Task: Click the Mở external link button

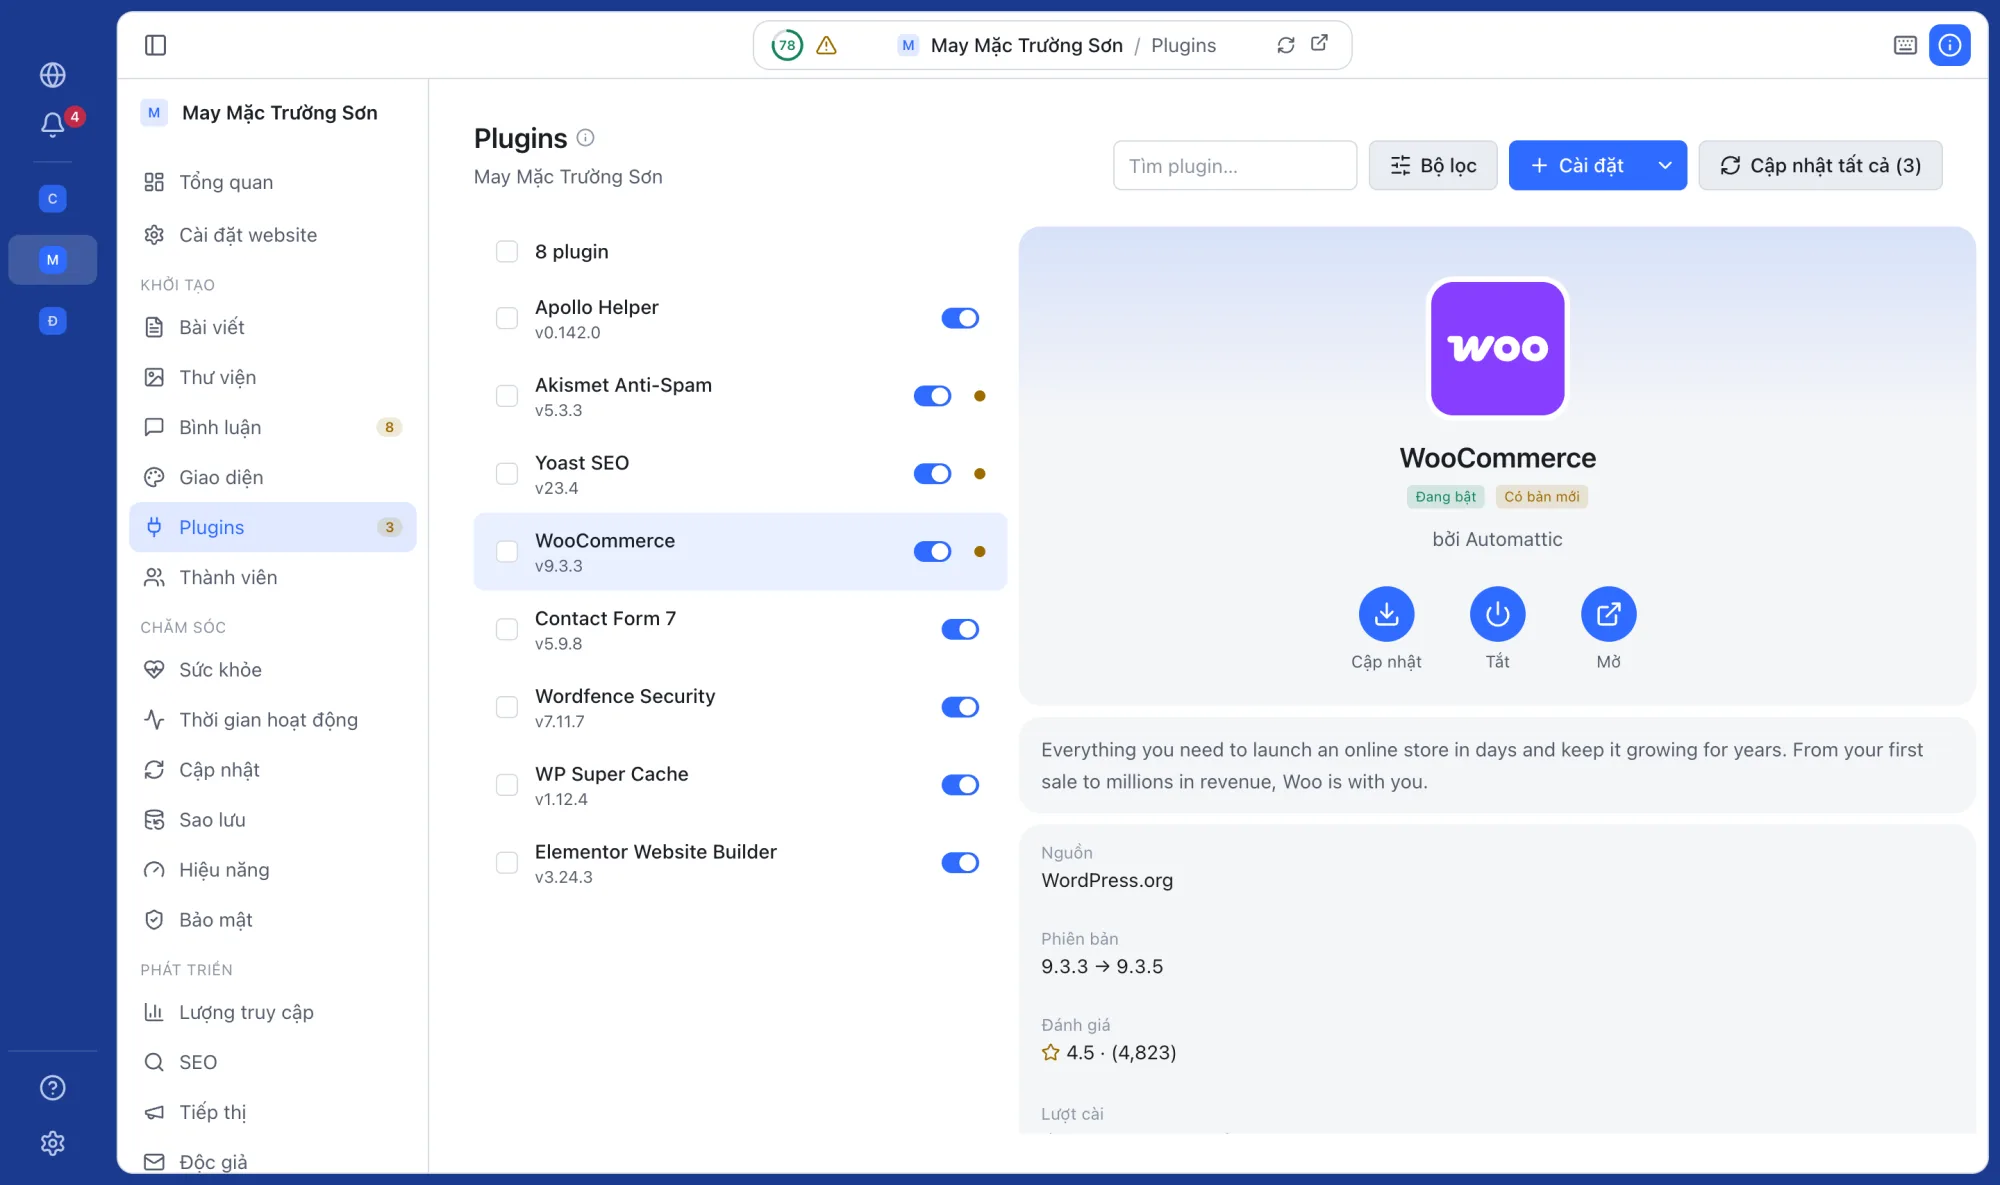Action: [x=1608, y=614]
